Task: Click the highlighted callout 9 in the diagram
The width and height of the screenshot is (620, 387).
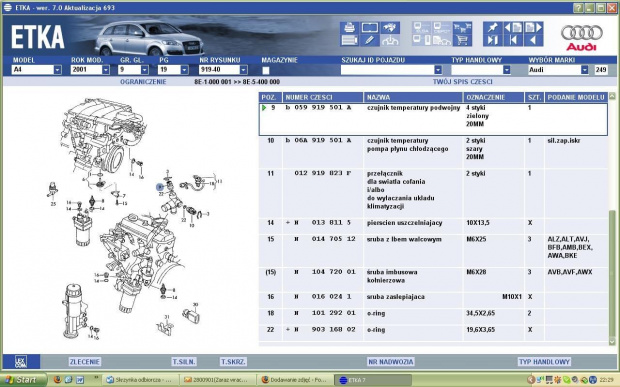Action: click(x=159, y=187)
